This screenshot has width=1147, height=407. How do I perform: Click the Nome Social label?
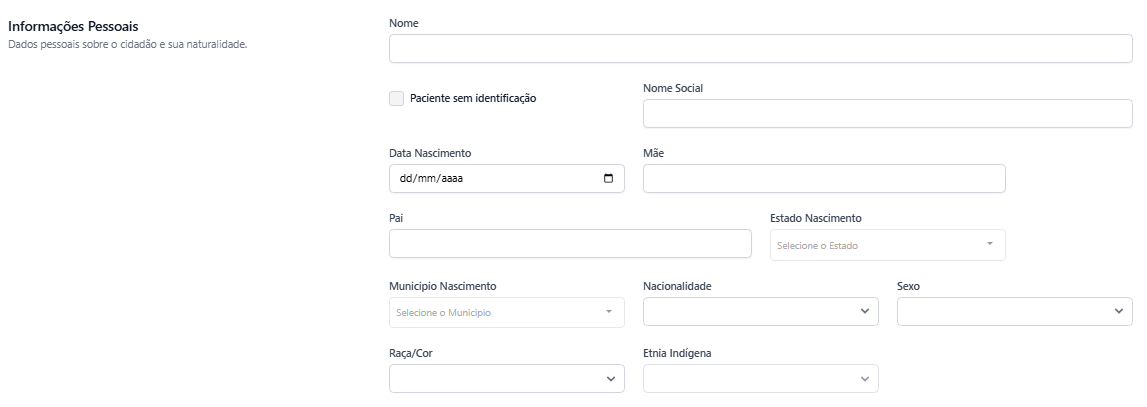(673, 88)
